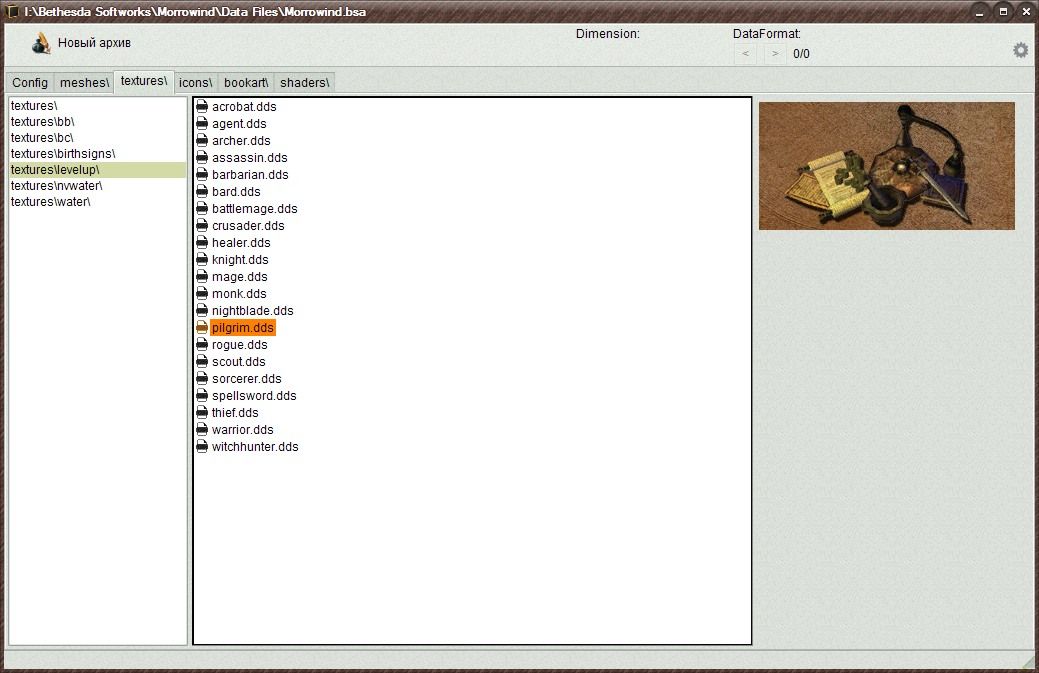This screenshot has width=1039, height=673.
Task: Click the warrior.dds file icon
Action: tap(202, 430)
